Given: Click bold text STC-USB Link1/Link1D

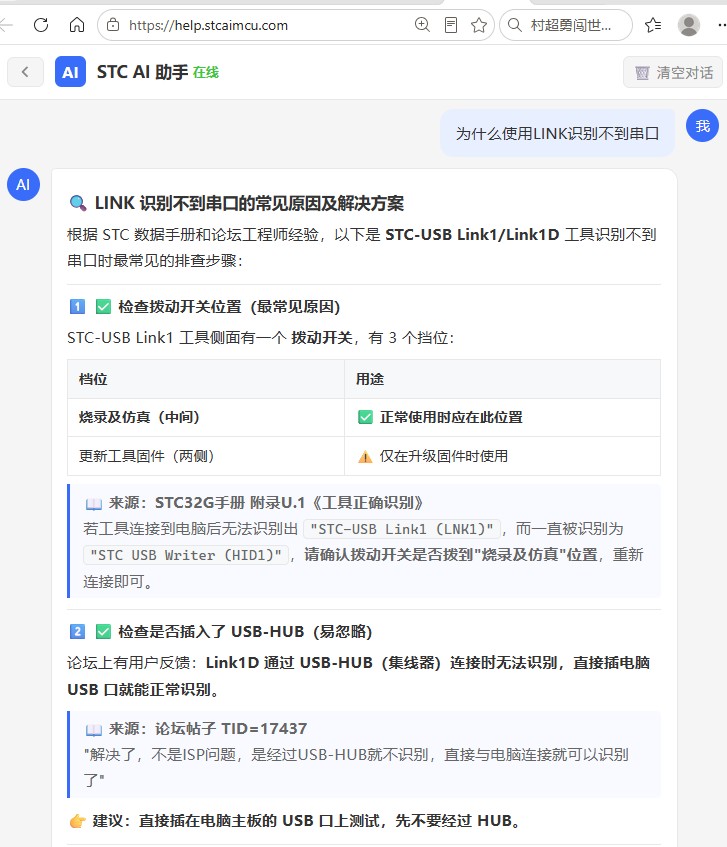Looking at the screenshot, I should [472, 234].
